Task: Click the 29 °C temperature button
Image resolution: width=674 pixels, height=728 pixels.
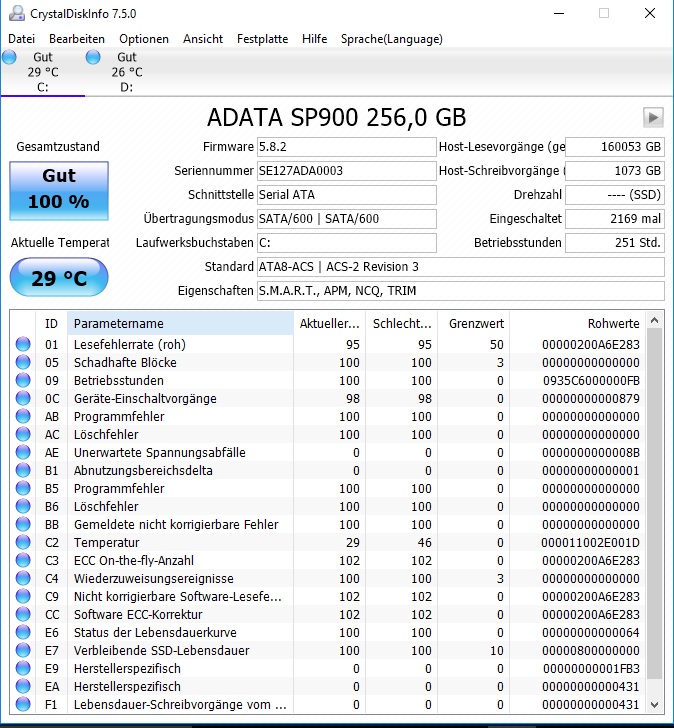Action: pos(59,278)
